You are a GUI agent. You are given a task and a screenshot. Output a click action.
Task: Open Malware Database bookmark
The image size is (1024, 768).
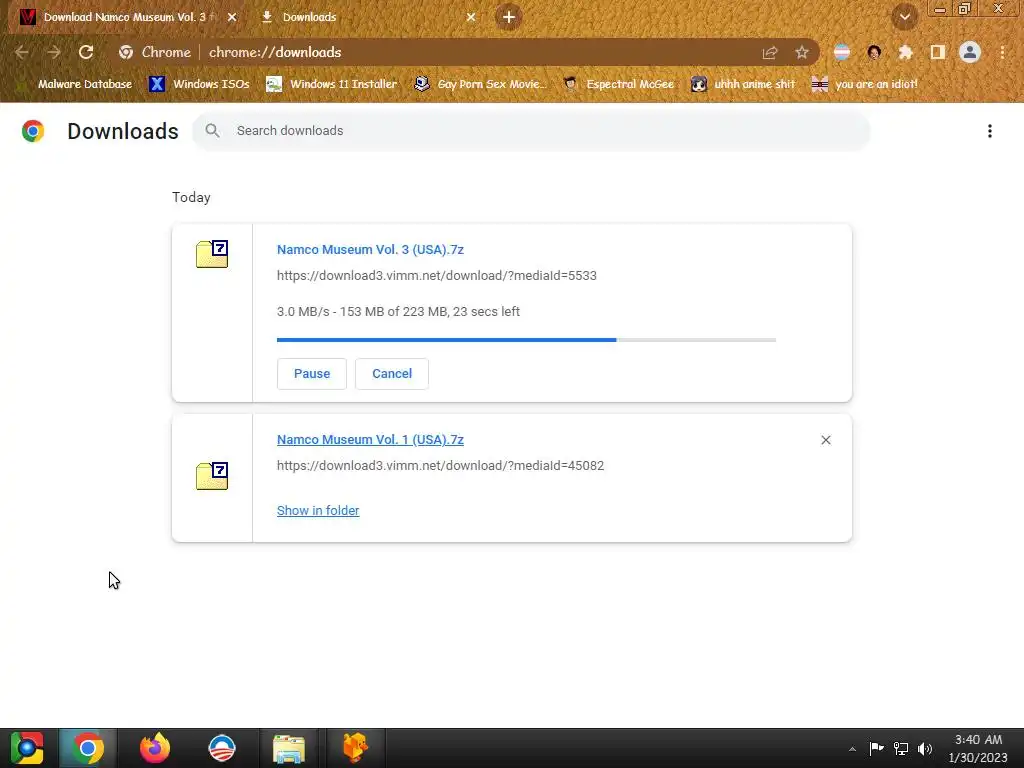click(76, 84)
